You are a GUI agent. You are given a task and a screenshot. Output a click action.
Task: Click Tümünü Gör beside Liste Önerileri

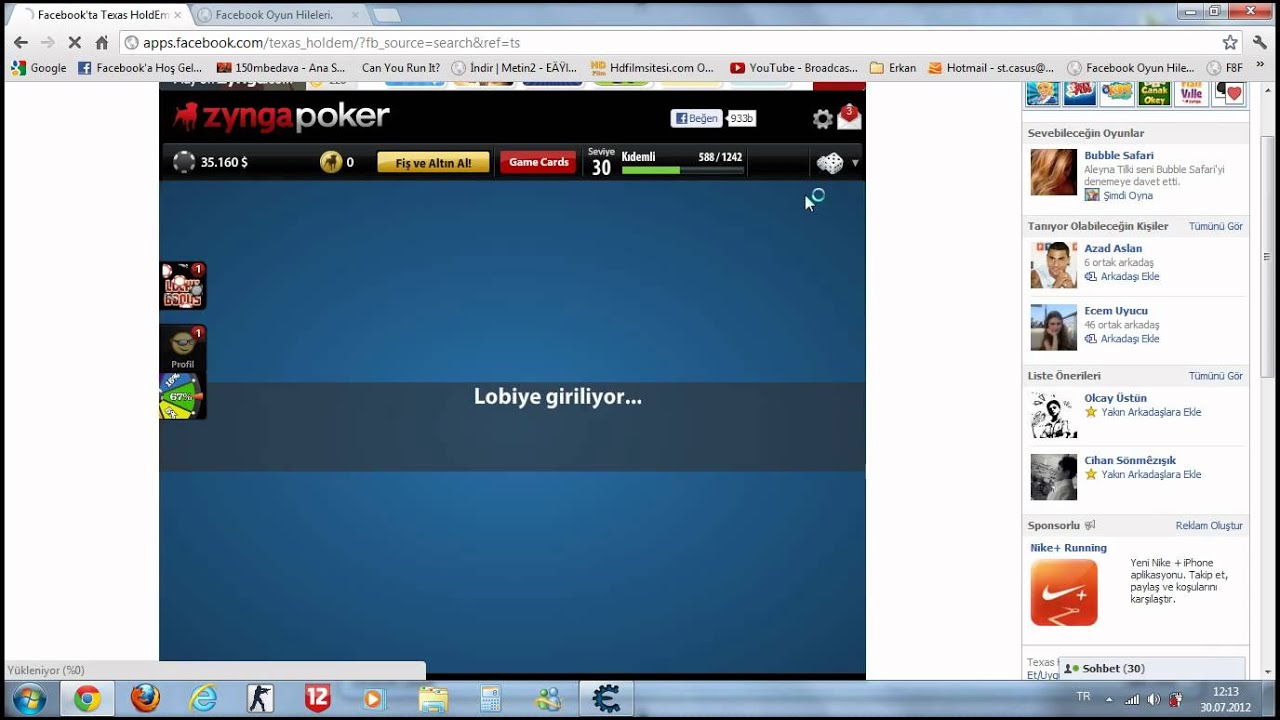[1215, 376]
